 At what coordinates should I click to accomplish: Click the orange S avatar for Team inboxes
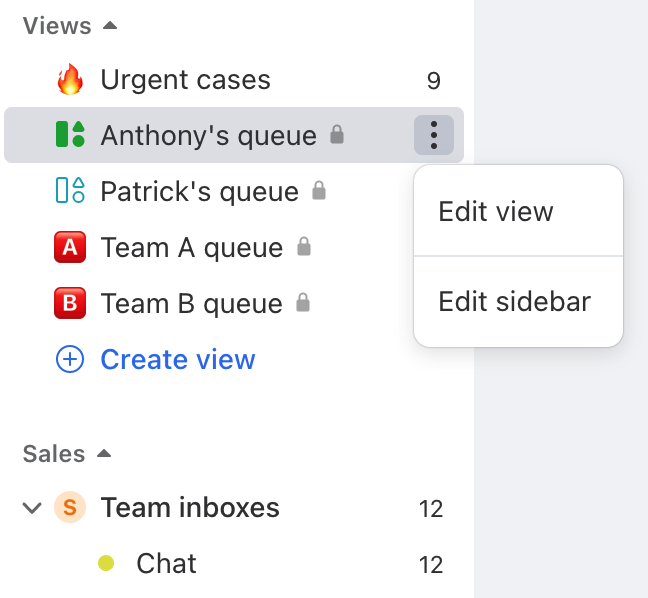pos(70,507)
